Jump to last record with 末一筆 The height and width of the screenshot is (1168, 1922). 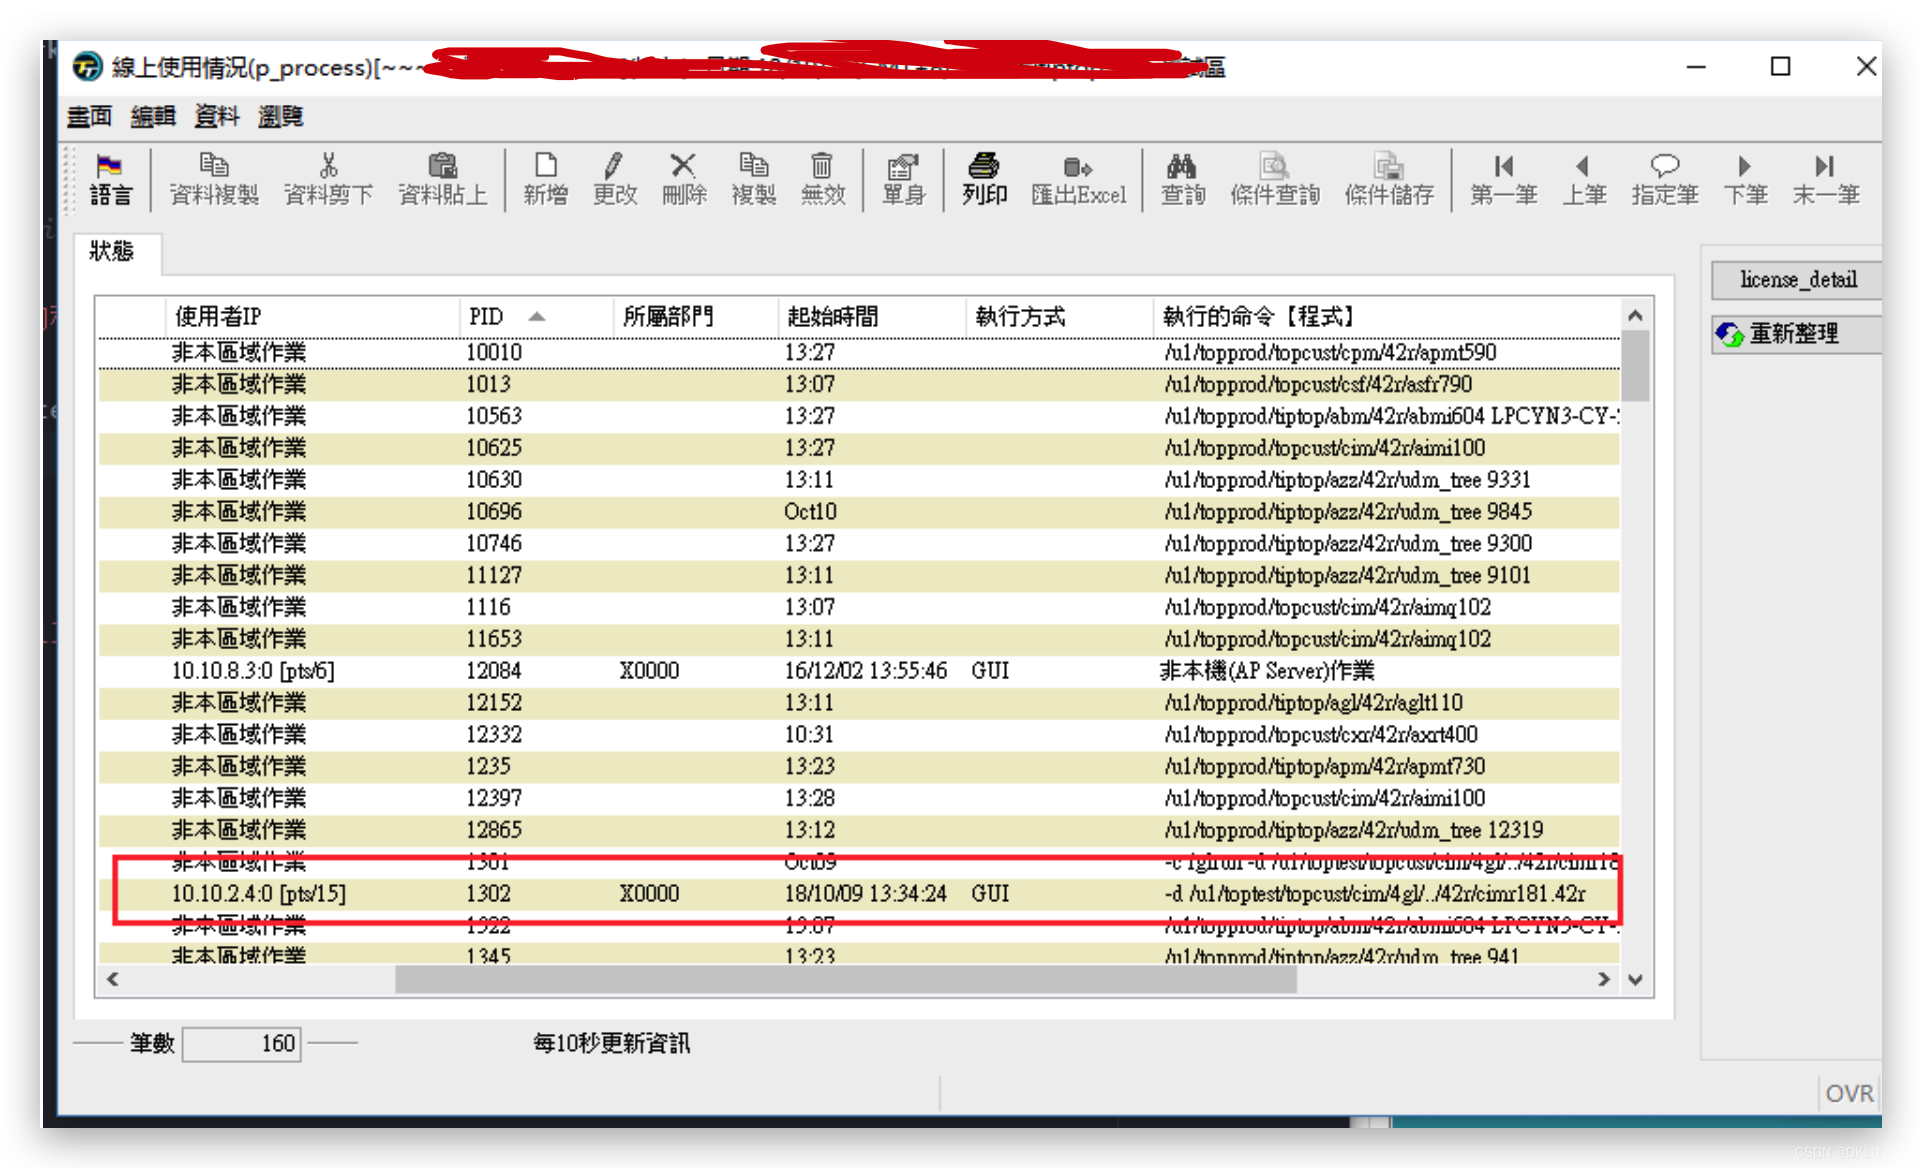point(1826,179)
